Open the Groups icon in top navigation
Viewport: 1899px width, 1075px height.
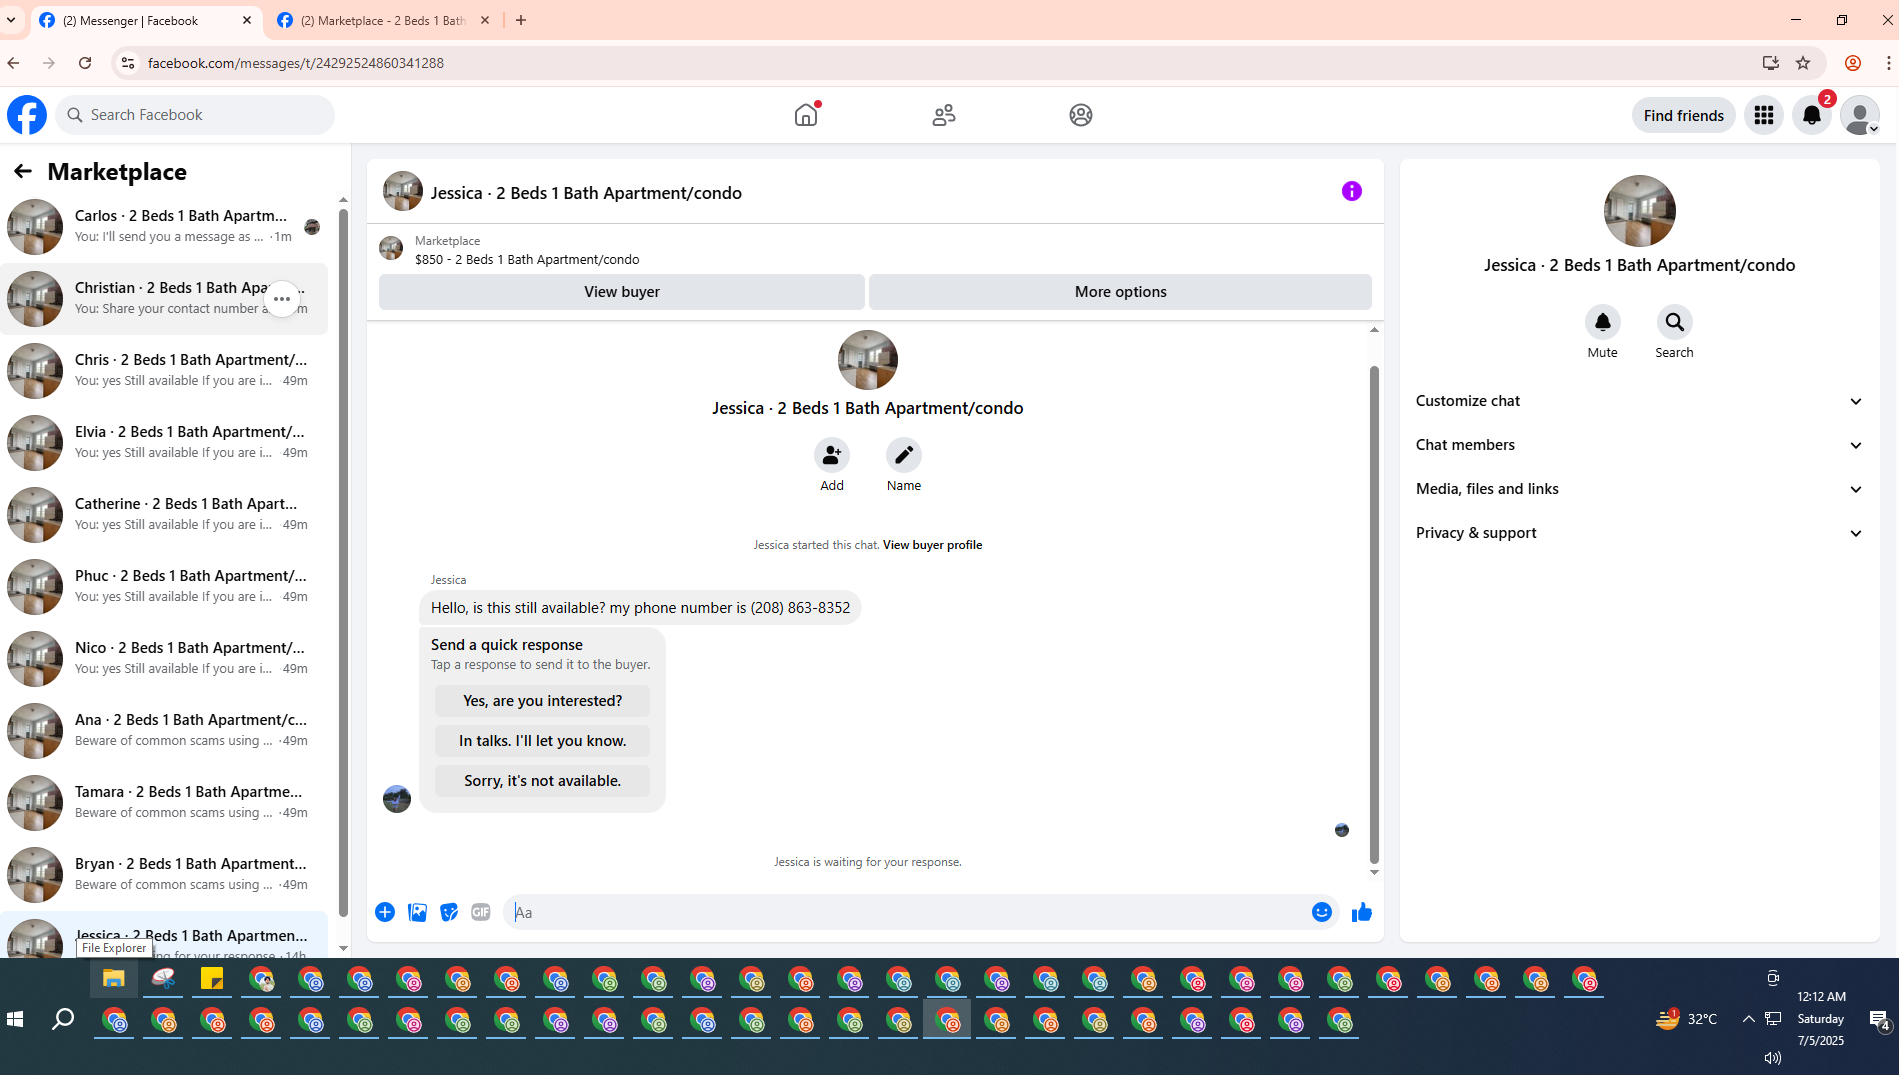pyautogui.click(x=1081, y=115)
